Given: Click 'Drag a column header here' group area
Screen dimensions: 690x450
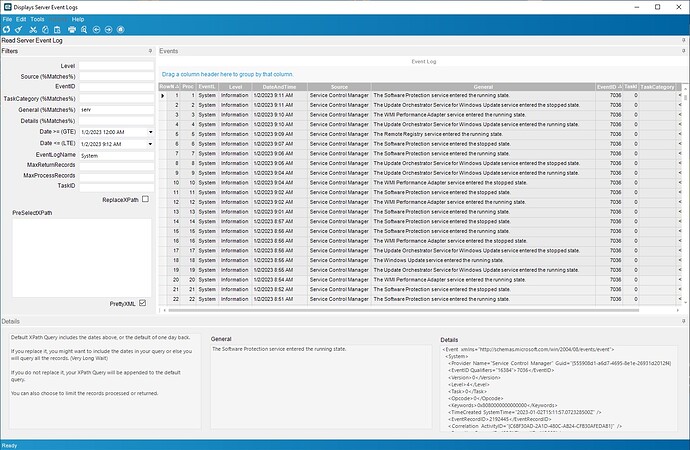Looking at the screenshot, I should [228, 74].
